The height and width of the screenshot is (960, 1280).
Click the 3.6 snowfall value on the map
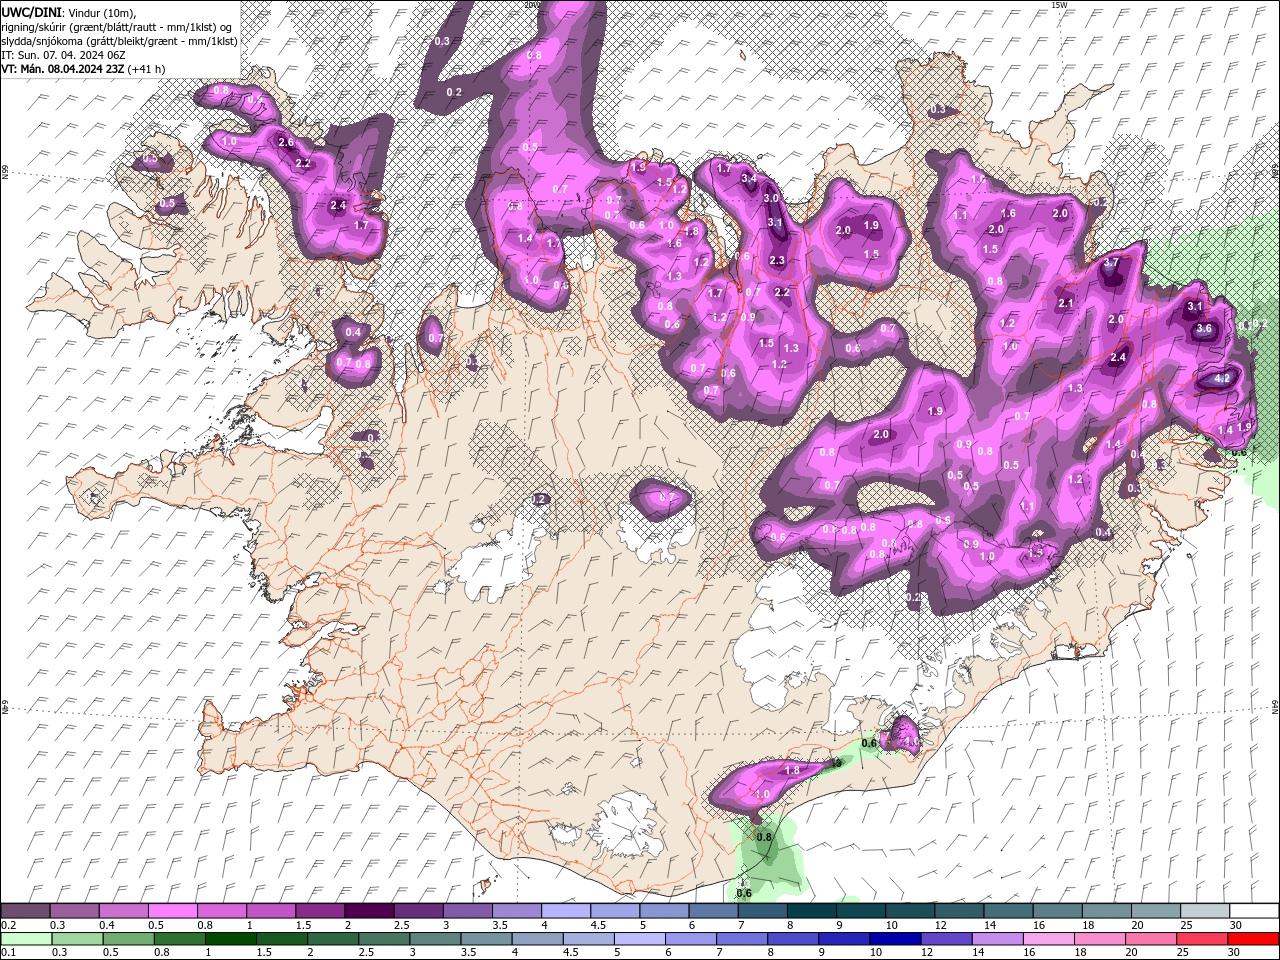coord(1204,328)
